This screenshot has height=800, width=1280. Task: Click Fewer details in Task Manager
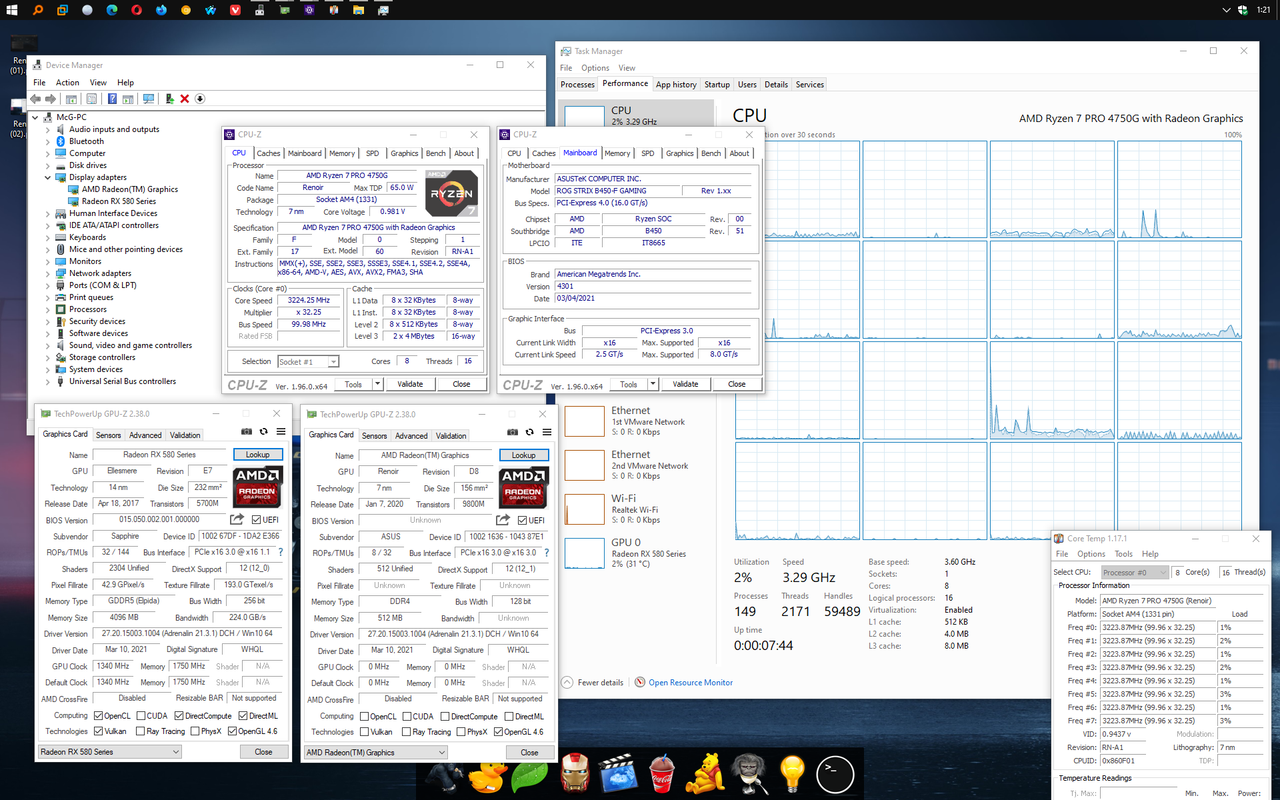coord(593,682)
